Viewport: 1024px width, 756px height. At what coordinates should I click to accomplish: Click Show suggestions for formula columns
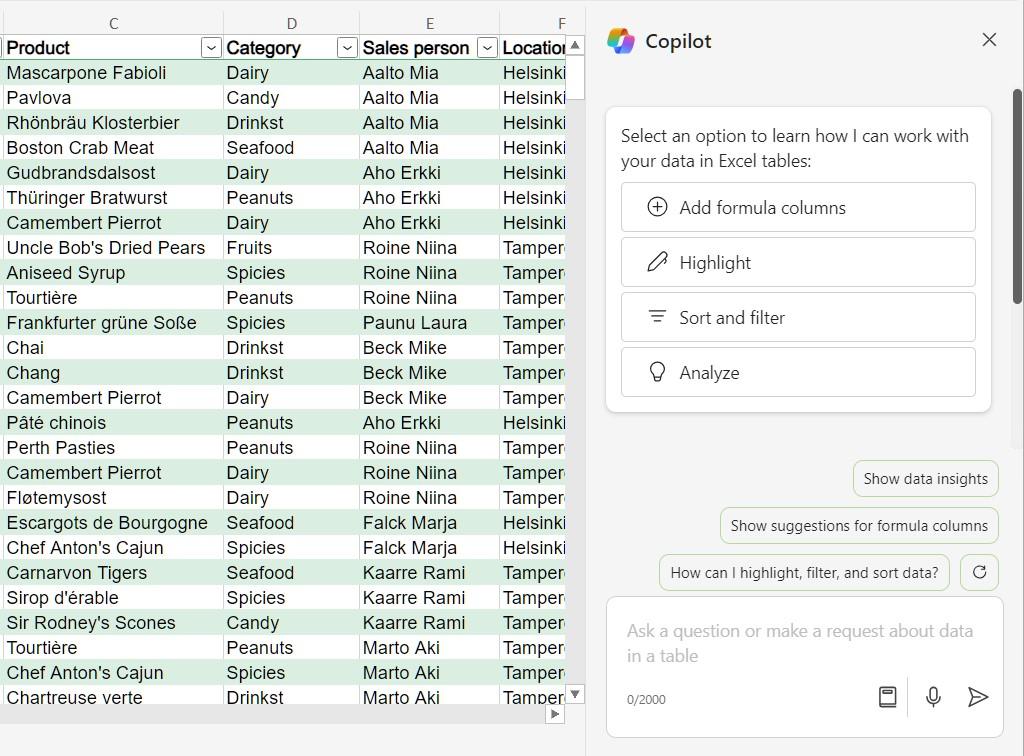[858, 525]
